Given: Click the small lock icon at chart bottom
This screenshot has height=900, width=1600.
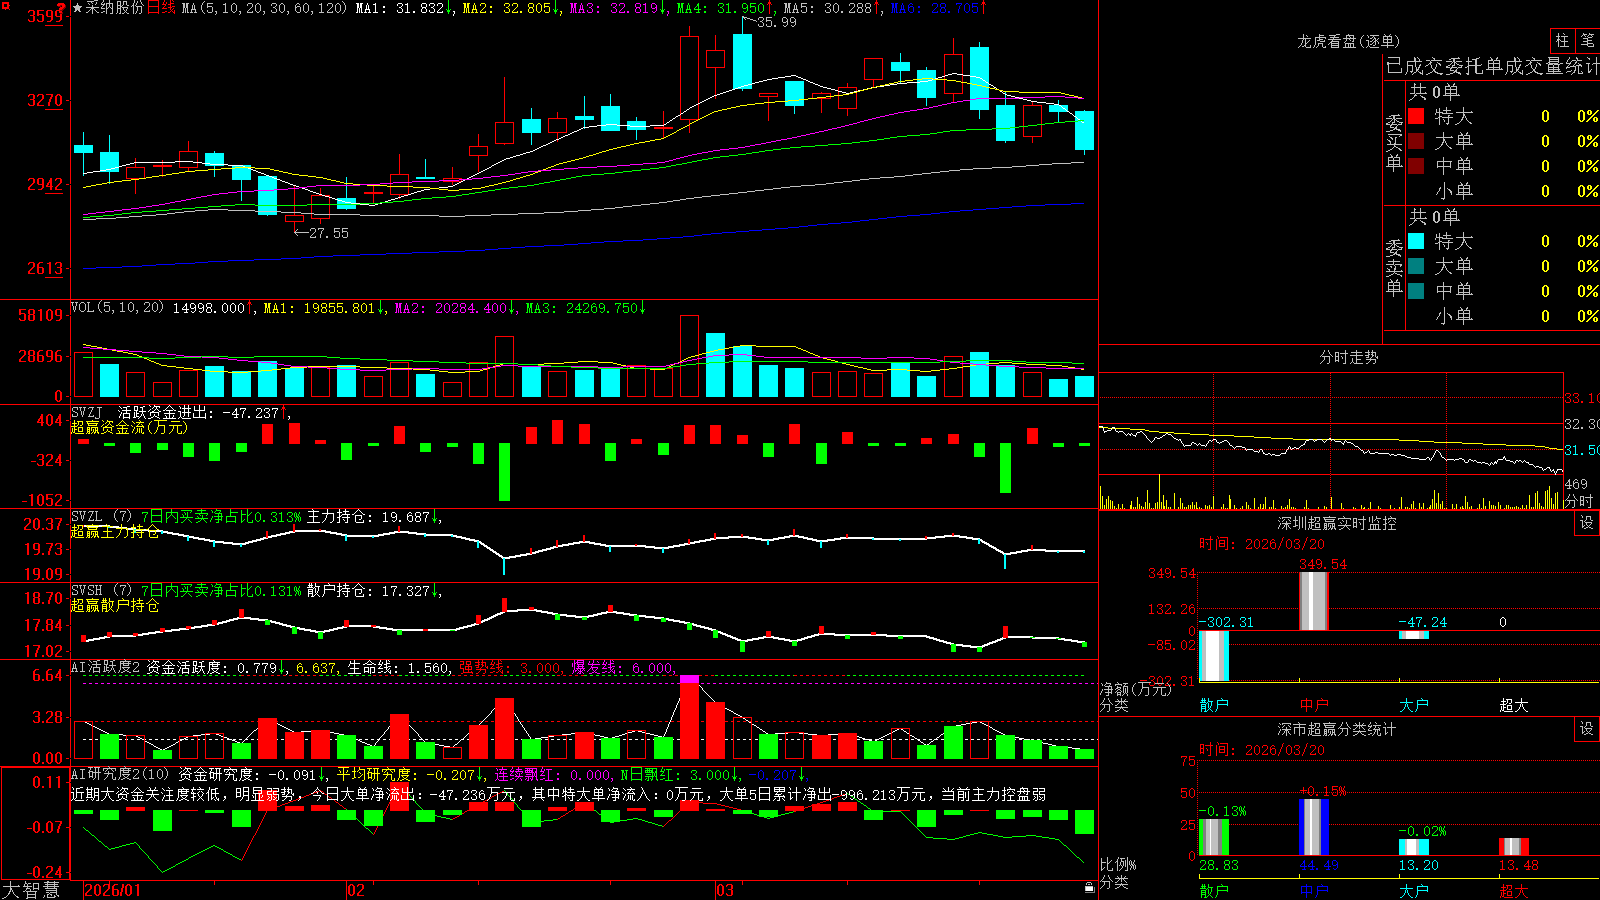Looking at the screenshot, I should coord(1090,887).
